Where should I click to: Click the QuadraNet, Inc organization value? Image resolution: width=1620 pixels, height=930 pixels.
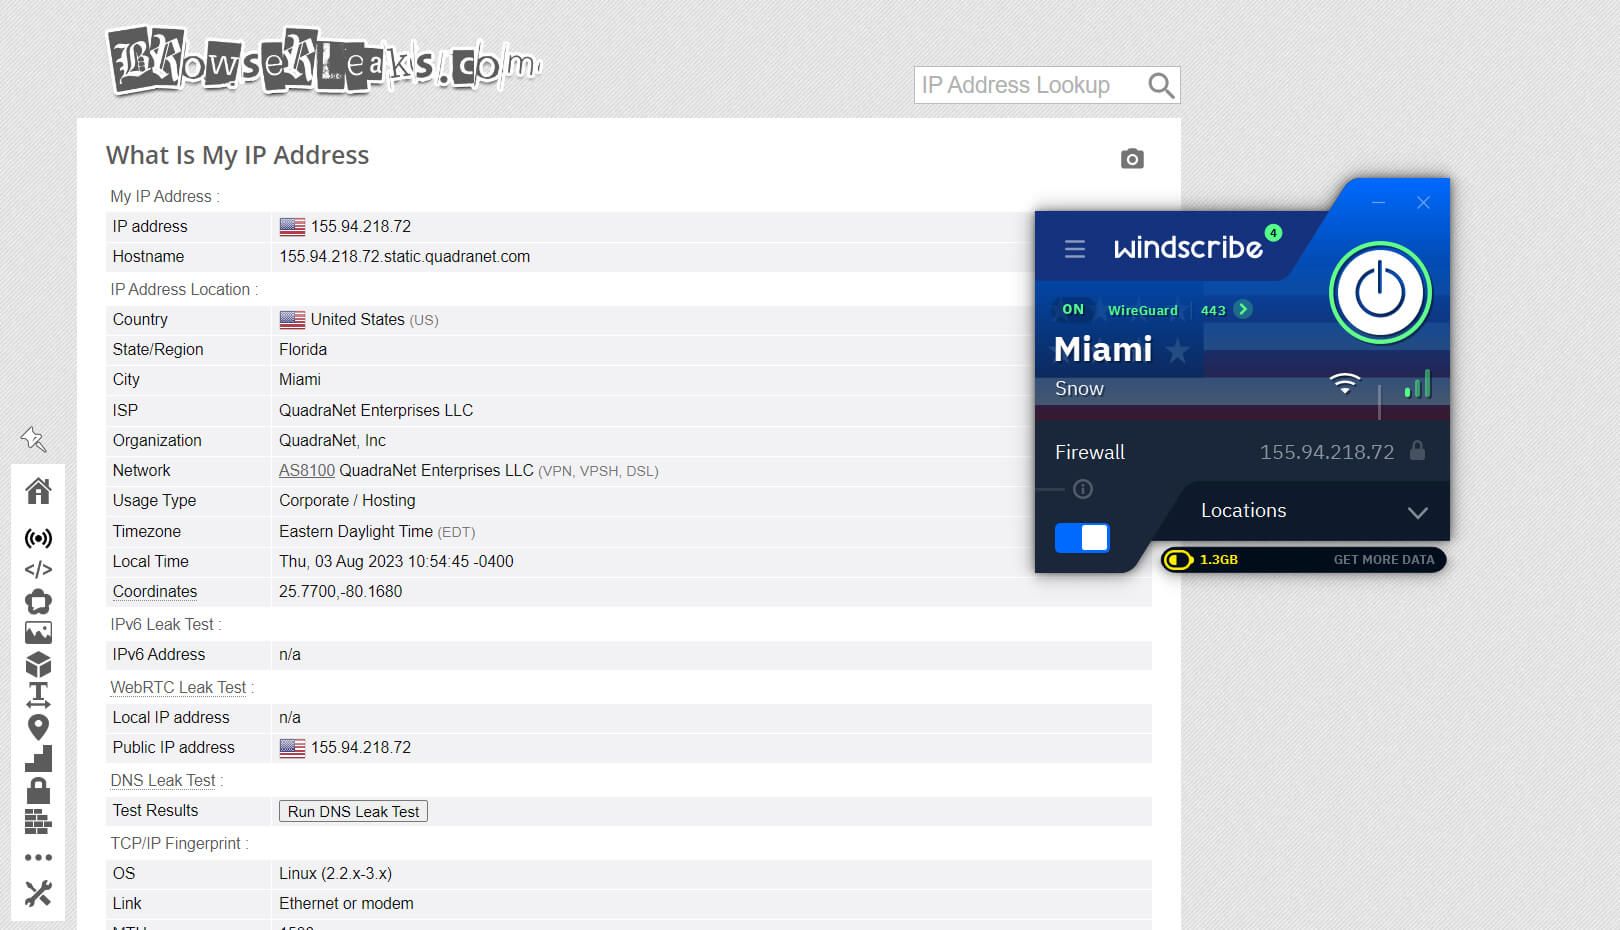332,440
